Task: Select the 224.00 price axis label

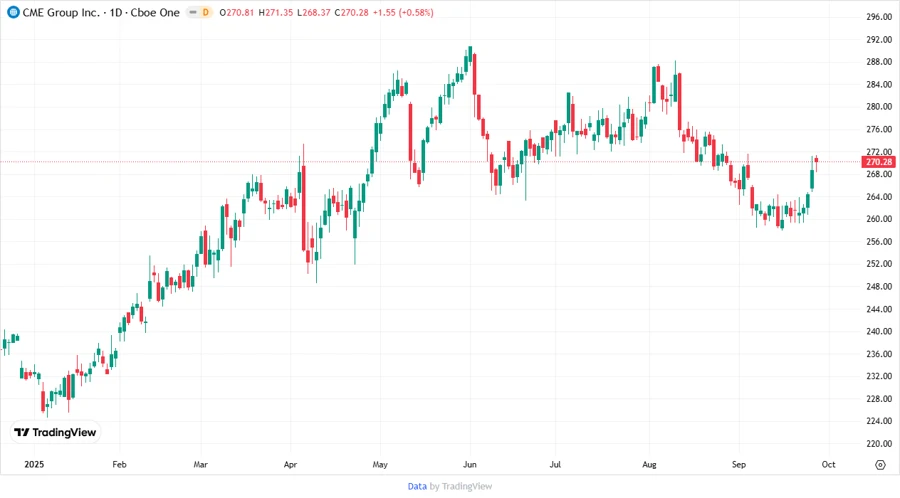Action: point(879,421)
